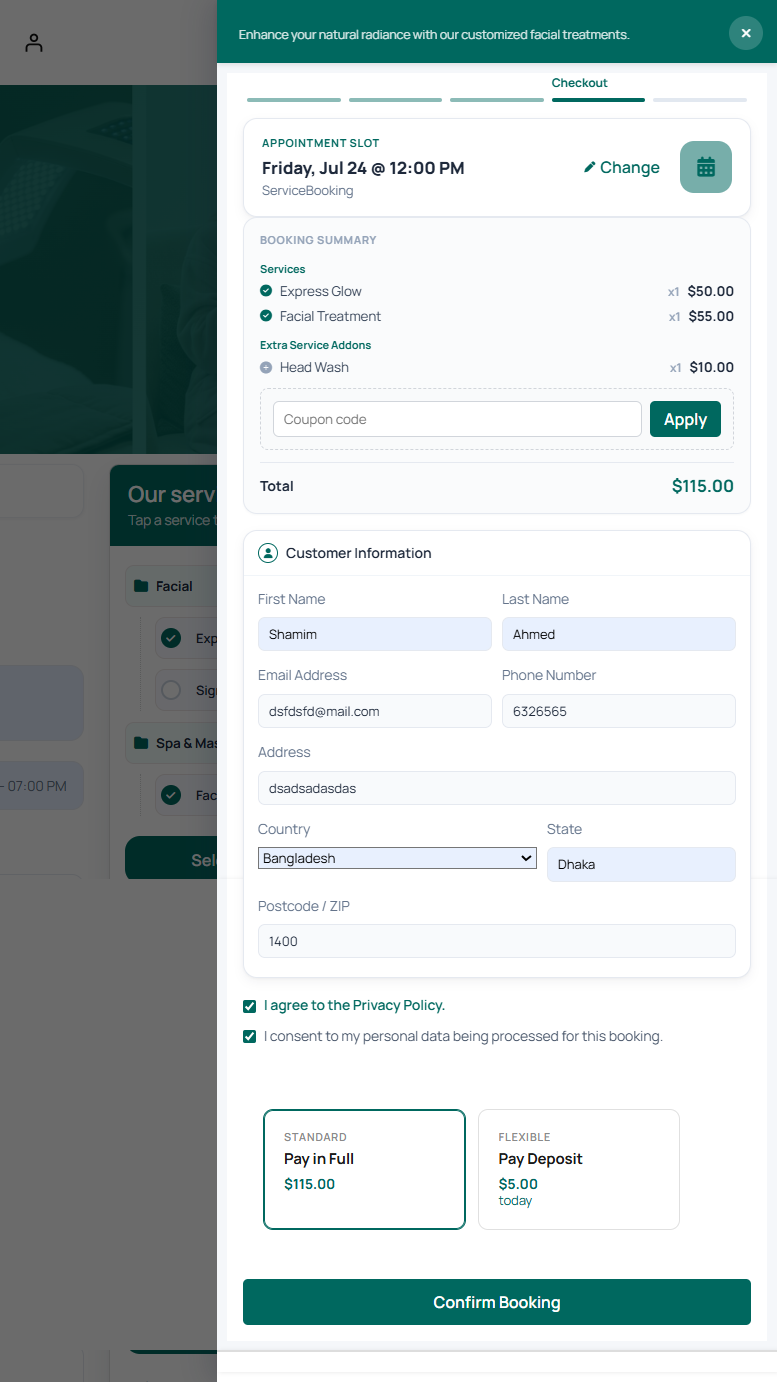Viewport: 777px width, 1382px height.
Task: Click the pencil icon beside Change
Action: pyautogui.click(x=590, y=167)
